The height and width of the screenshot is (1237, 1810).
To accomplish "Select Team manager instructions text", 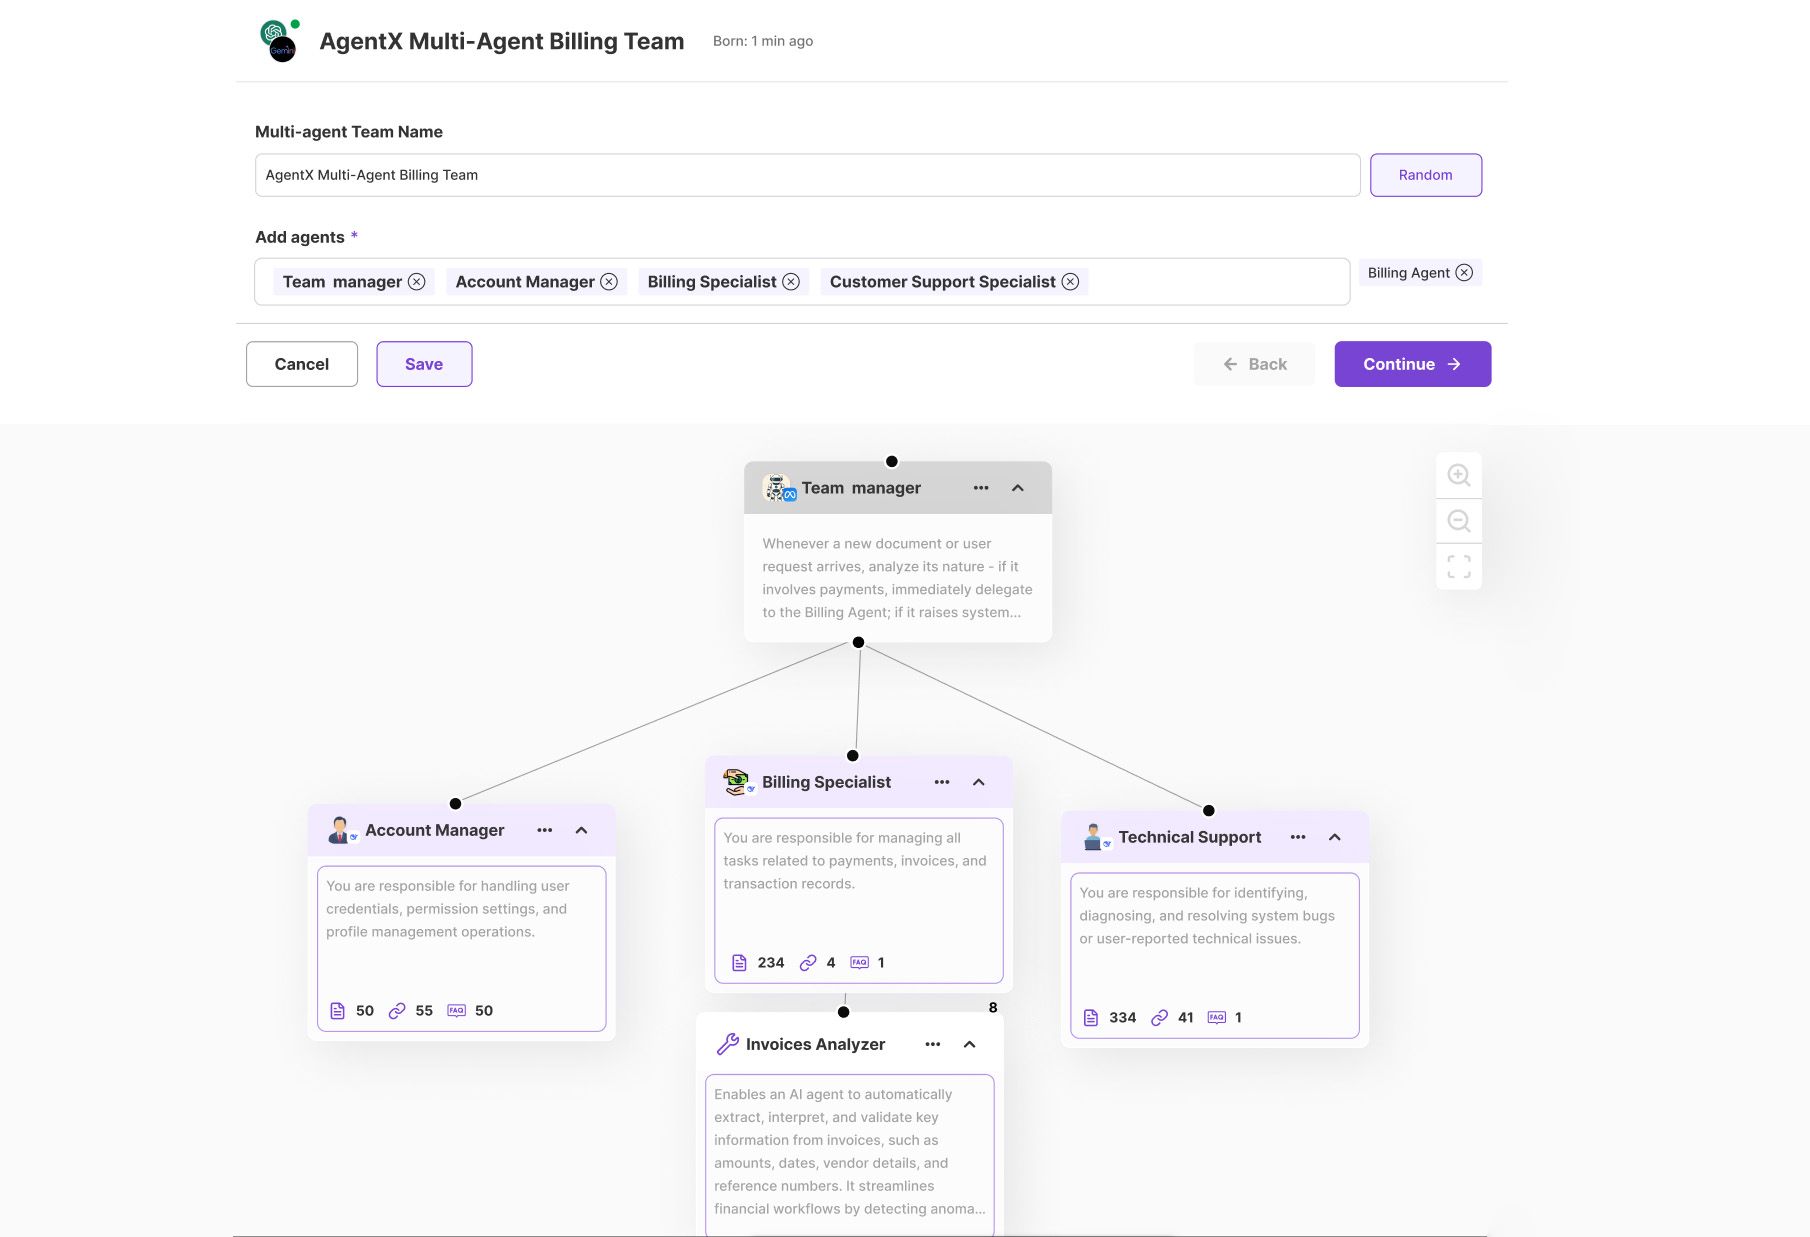I will [x=897, y=578].
